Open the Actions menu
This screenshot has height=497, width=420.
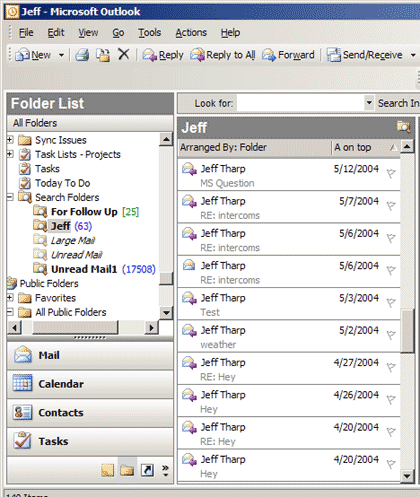191,32
